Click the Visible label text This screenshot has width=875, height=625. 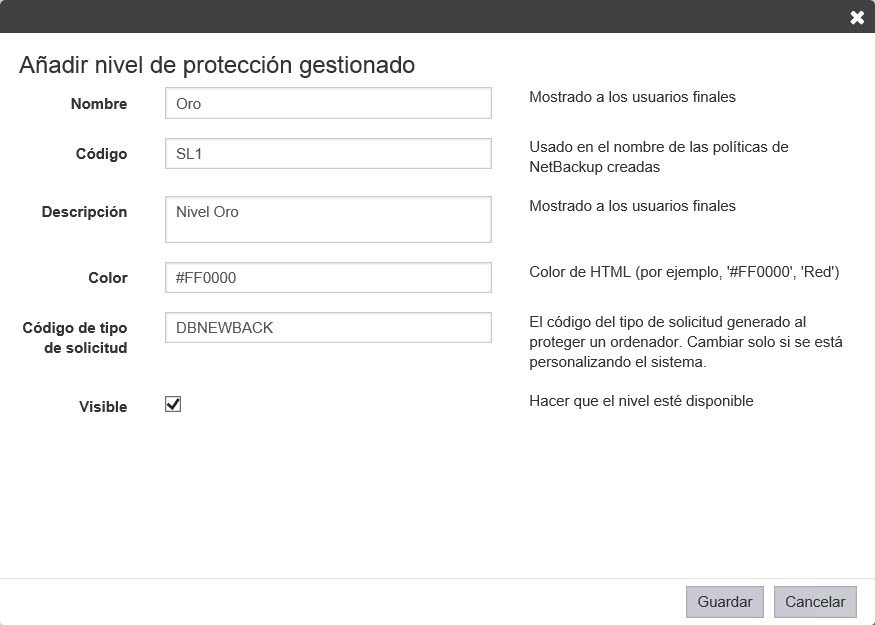click(x=103, y=407)
